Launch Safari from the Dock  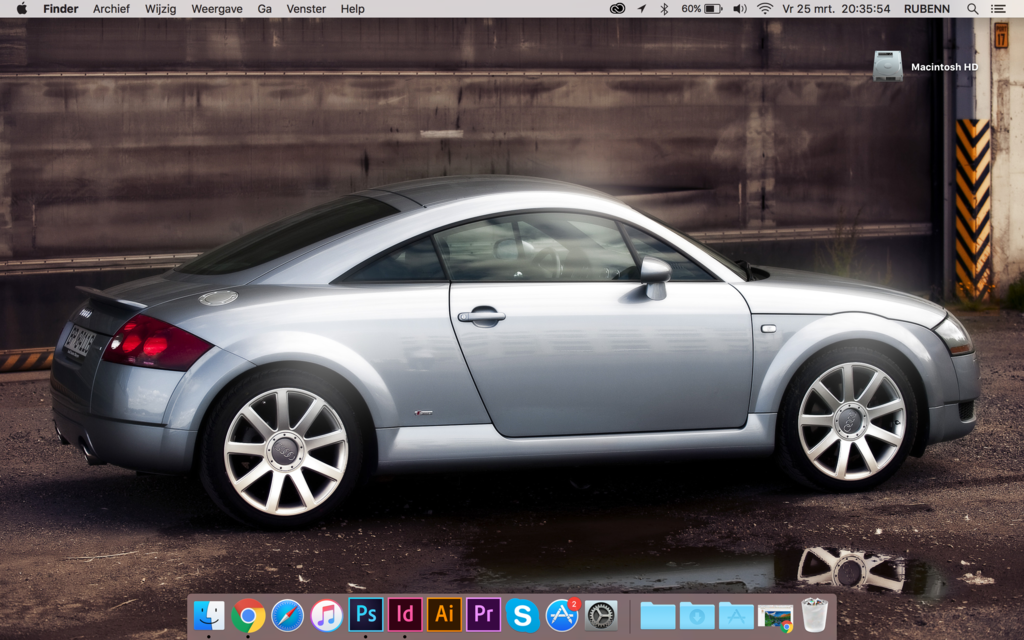tap(287, 615)
